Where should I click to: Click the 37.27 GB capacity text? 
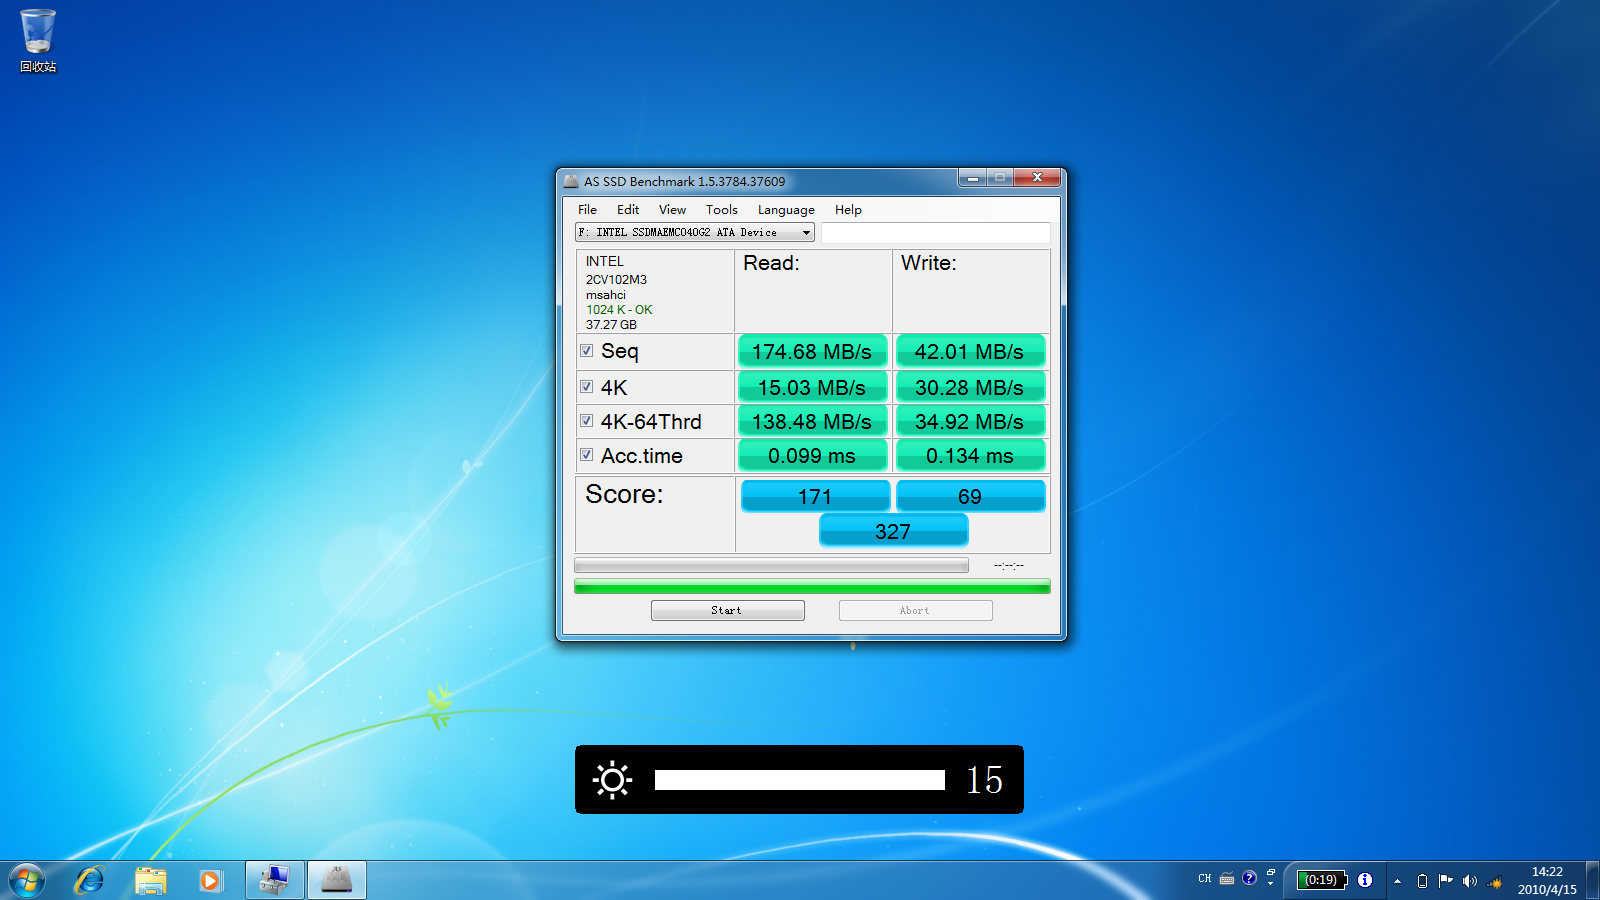point(611,325)
